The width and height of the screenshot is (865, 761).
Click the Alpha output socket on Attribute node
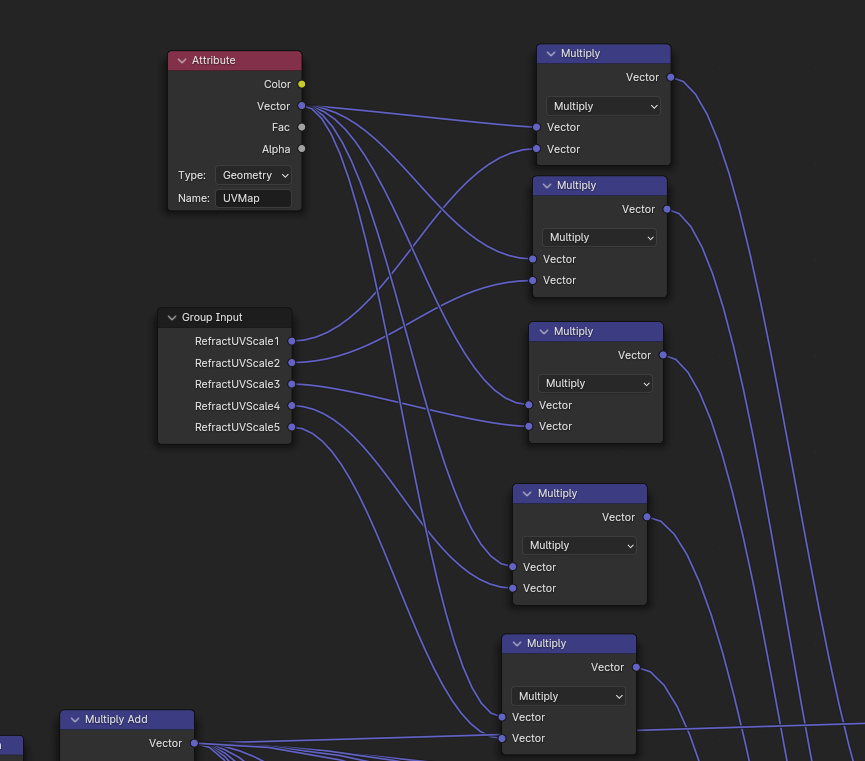click(302, 149)
